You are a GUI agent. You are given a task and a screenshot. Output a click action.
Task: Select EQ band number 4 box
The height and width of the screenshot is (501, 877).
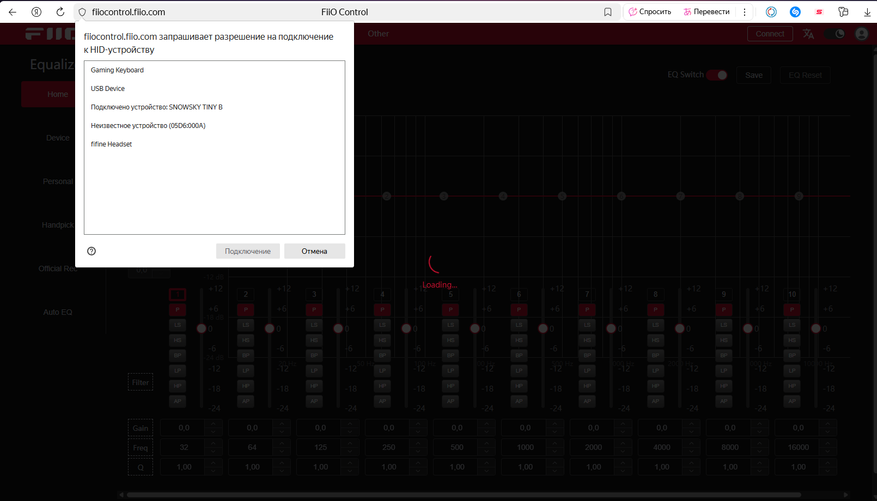coord(383,294)
